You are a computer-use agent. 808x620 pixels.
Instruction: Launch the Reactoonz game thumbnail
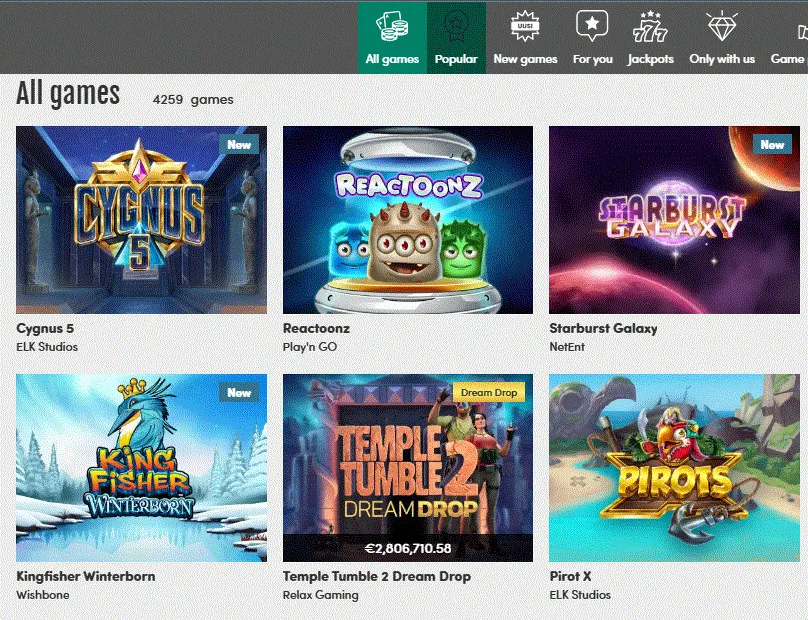(408, 220)
